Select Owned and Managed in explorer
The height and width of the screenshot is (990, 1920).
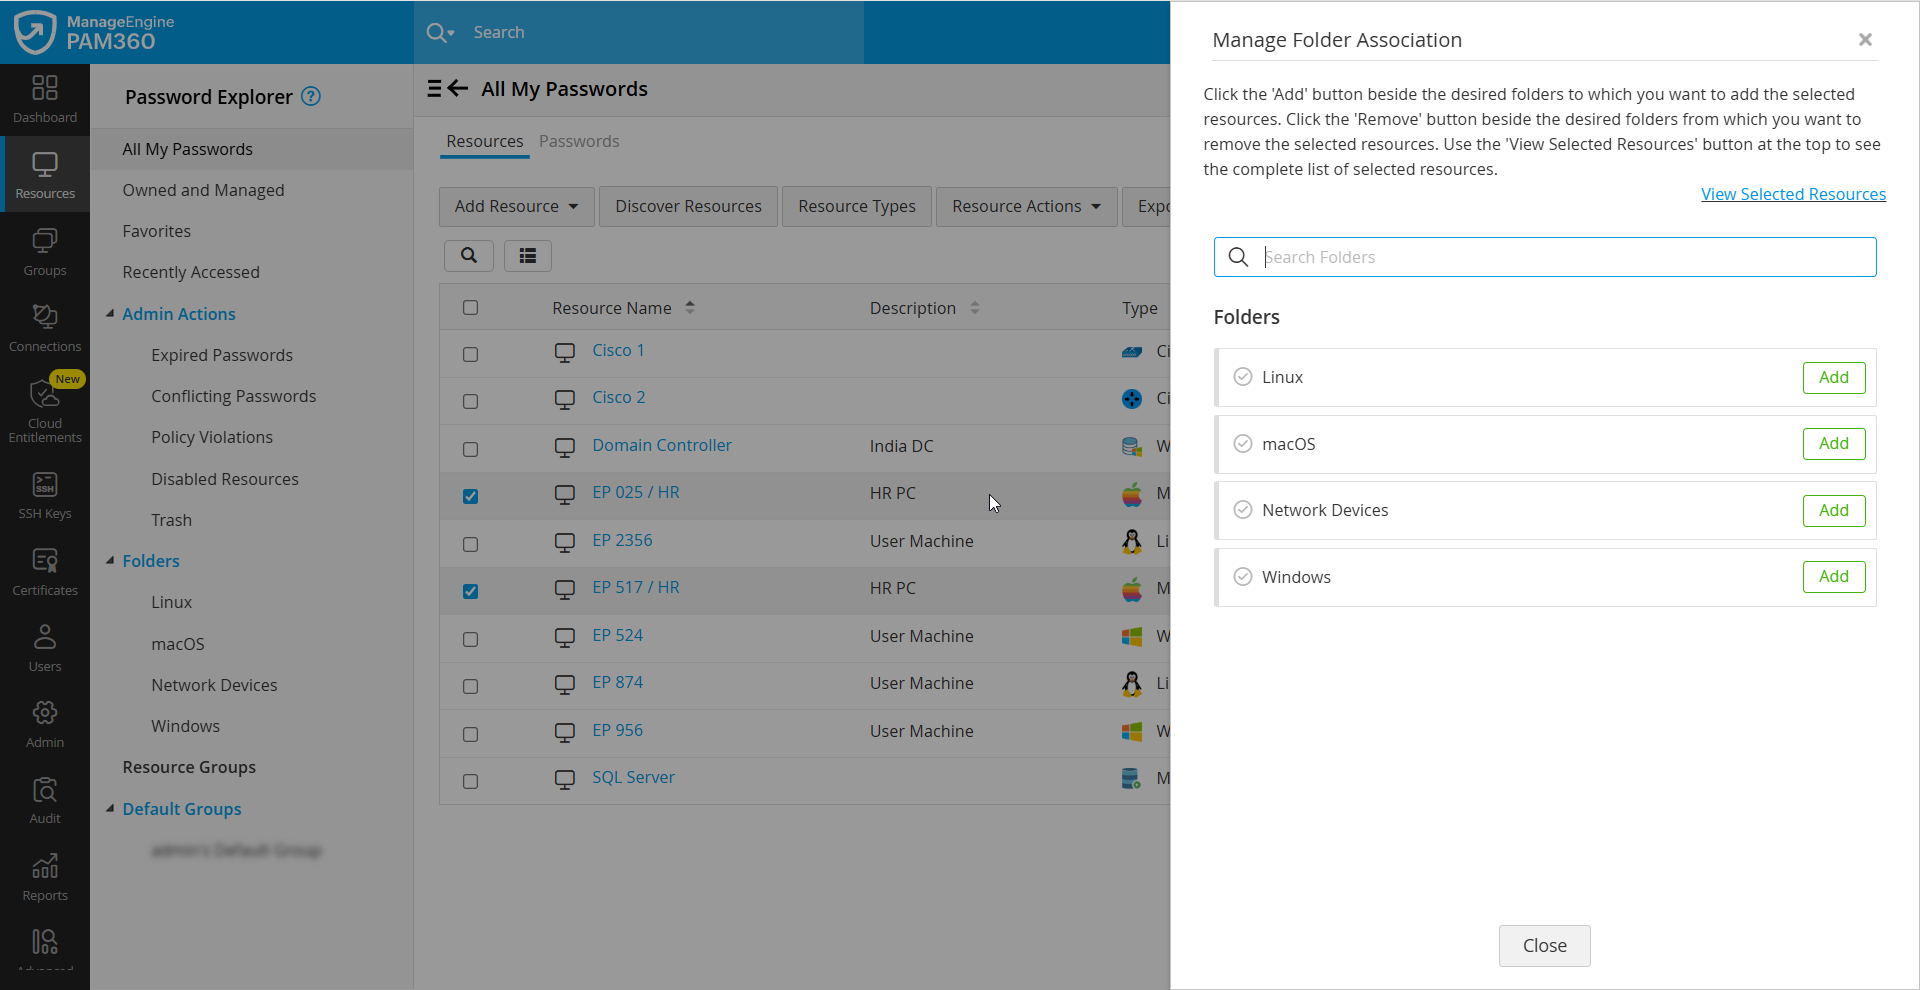coord(203,190)
